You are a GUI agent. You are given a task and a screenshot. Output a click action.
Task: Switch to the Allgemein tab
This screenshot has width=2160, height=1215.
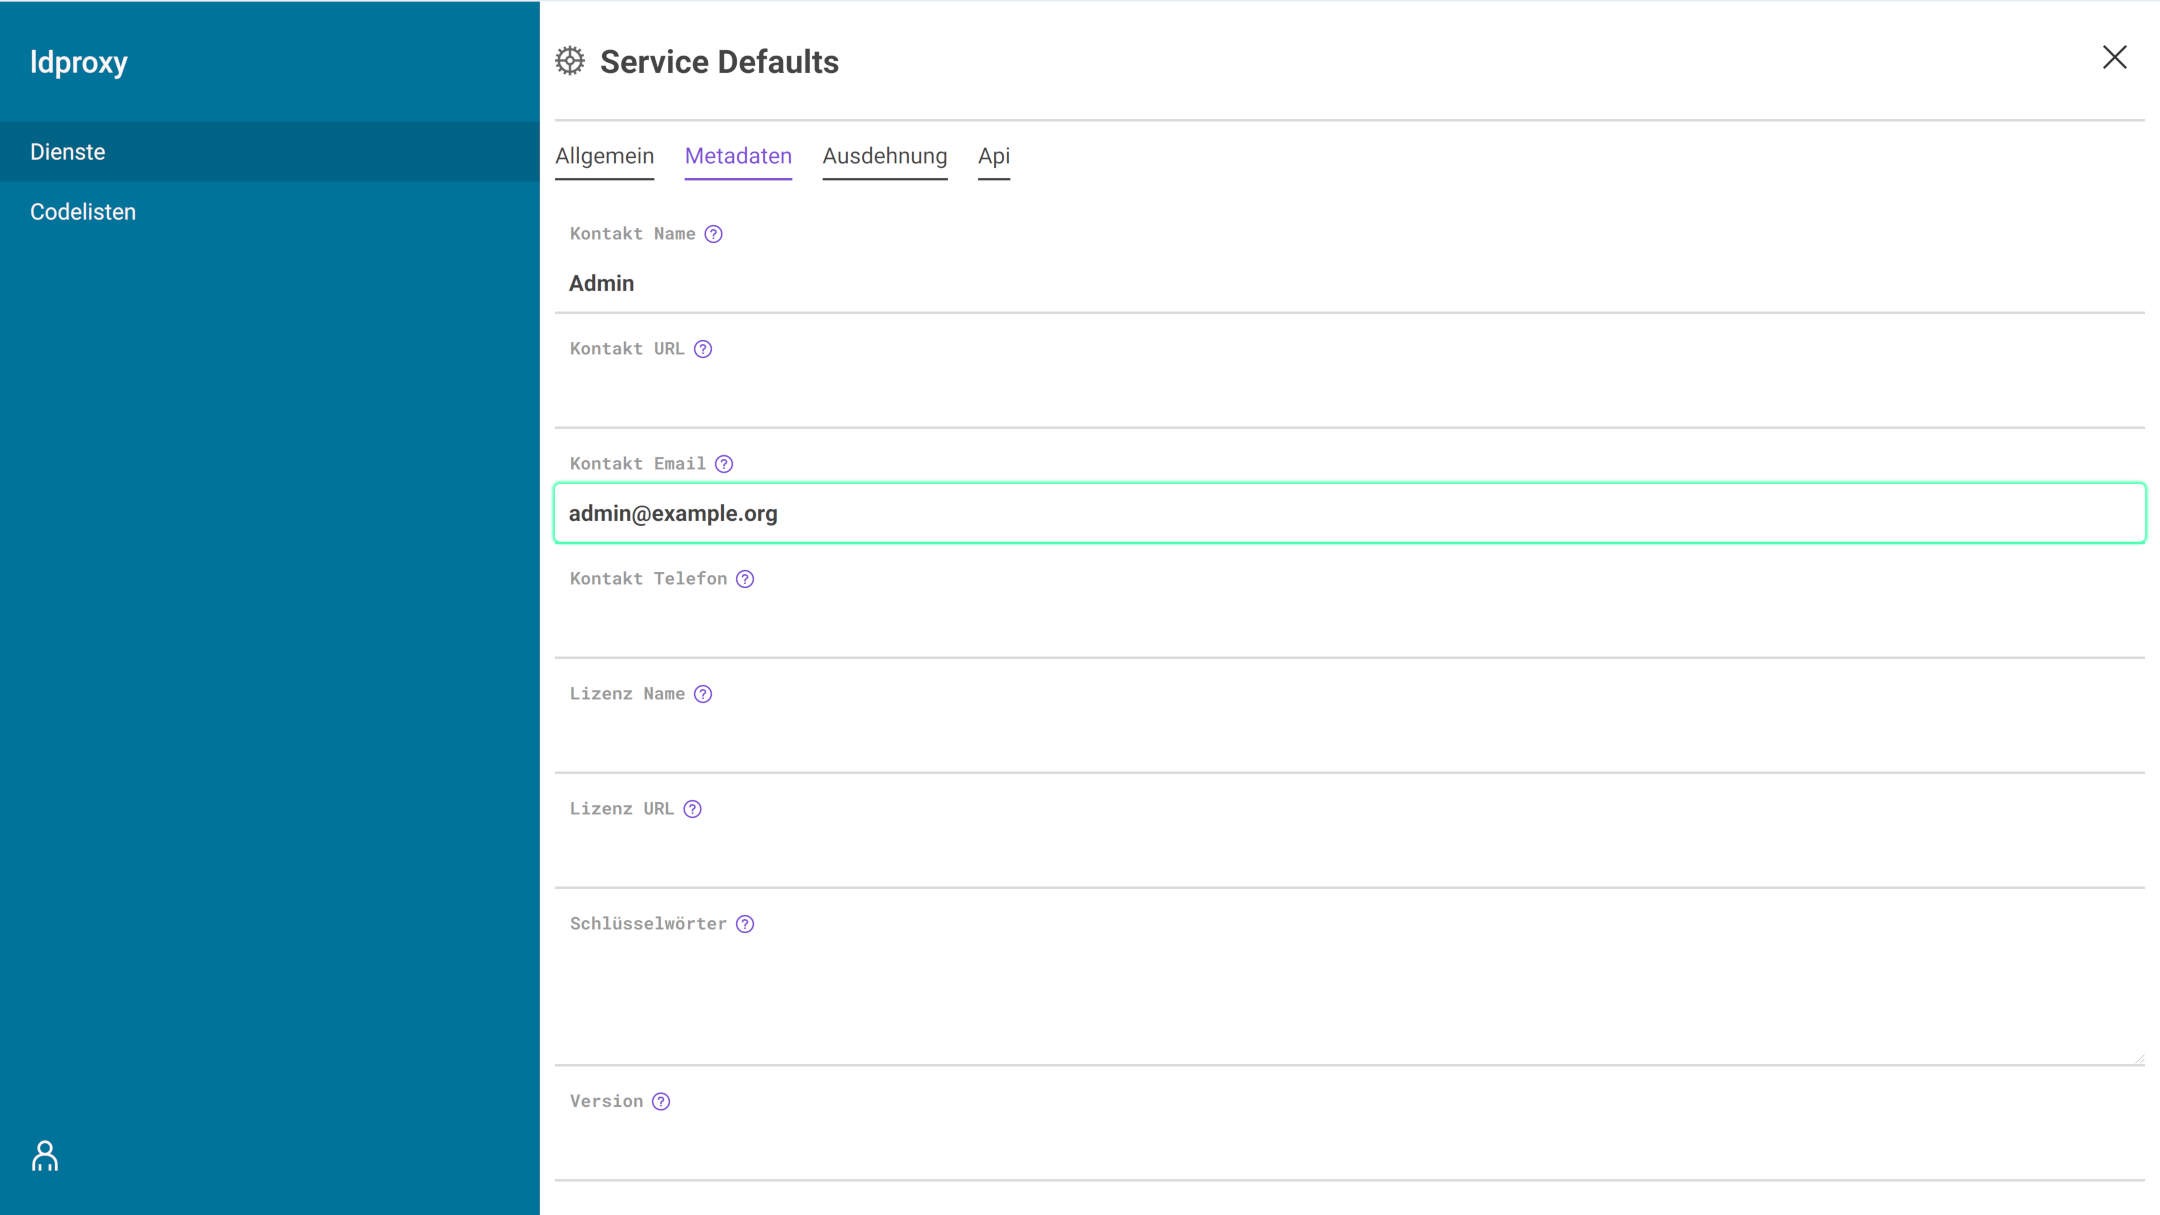click(x=605, y=156)
